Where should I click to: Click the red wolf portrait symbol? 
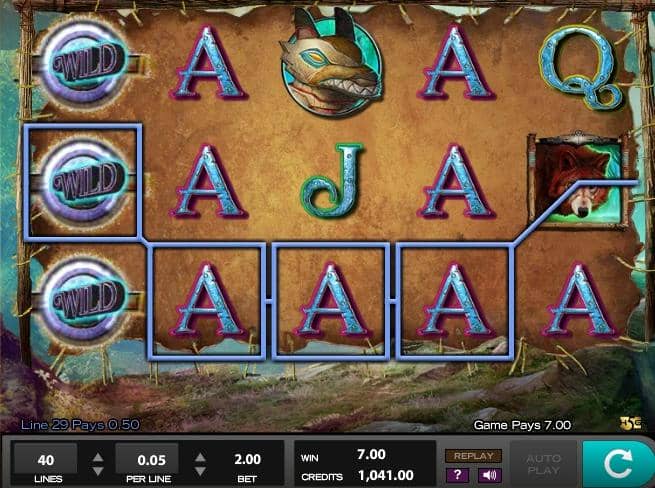[x=578, y=180]
